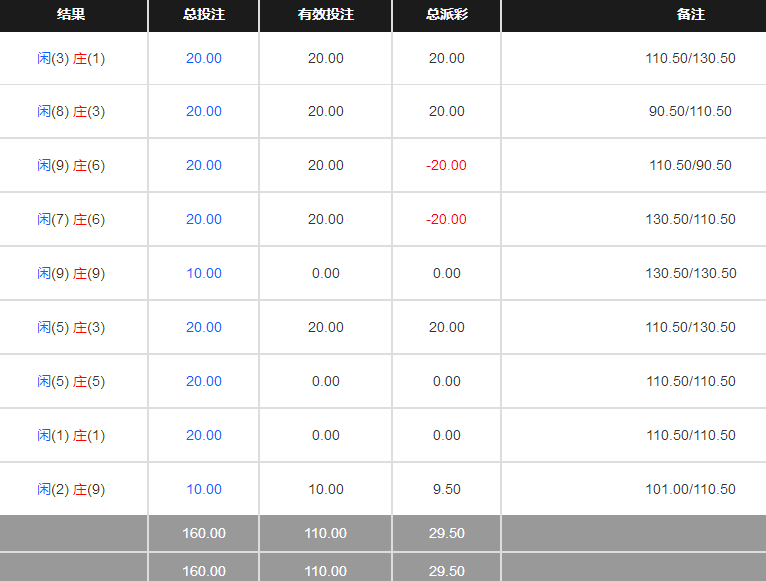Open the 20.00 bet link for 闲(5) 庄(5)

click(204, 381)
